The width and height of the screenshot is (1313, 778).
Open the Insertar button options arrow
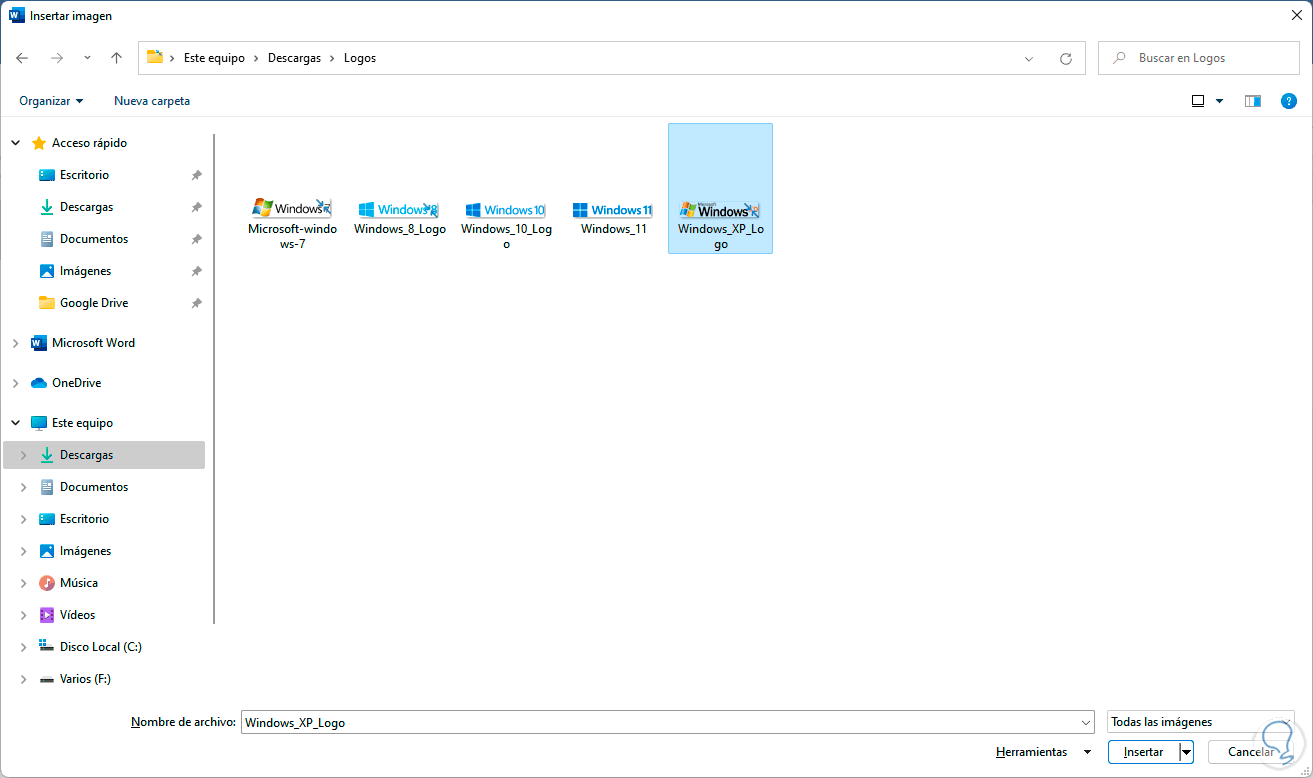coord(1187,752)
